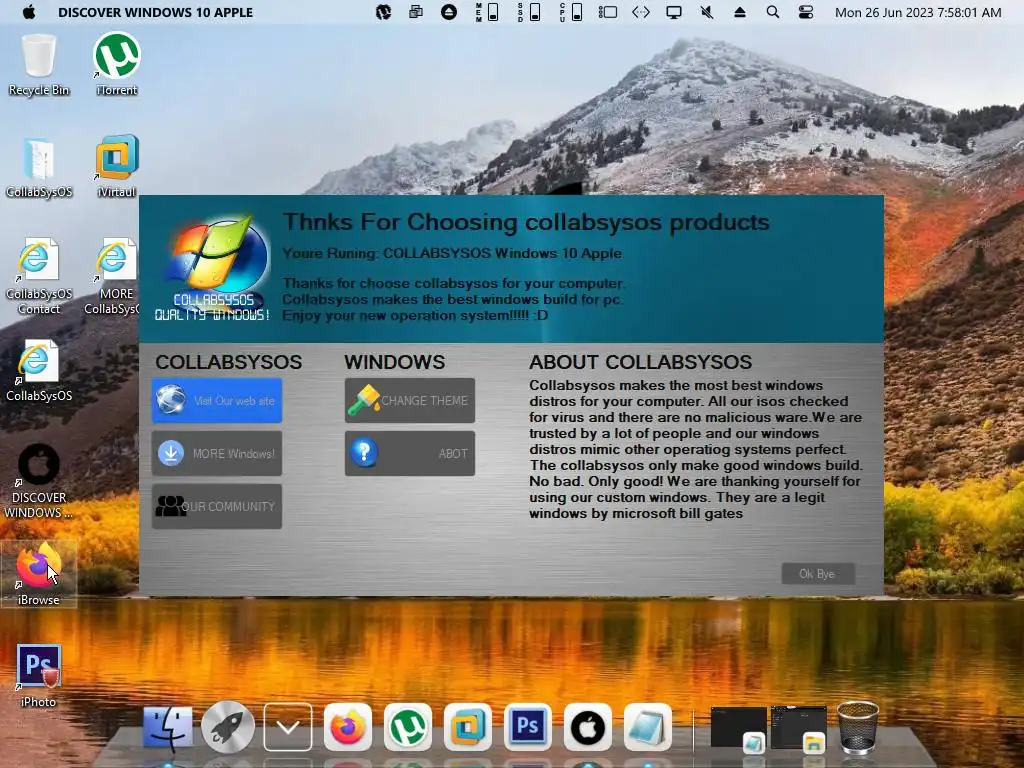This screenshot has height=768, width=1024.
Task: Click the chevron-down box in dock
Action: [288, 728]
